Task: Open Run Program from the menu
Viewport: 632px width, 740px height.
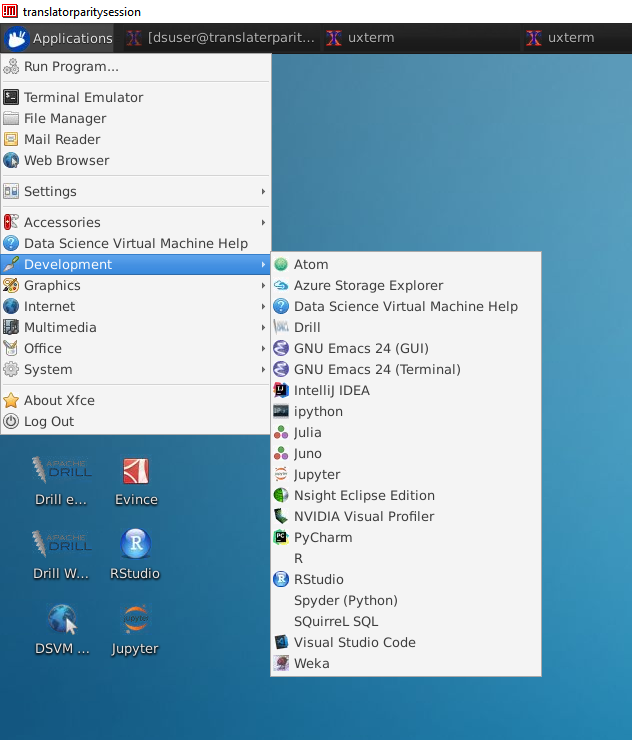Action: (71, 67)
